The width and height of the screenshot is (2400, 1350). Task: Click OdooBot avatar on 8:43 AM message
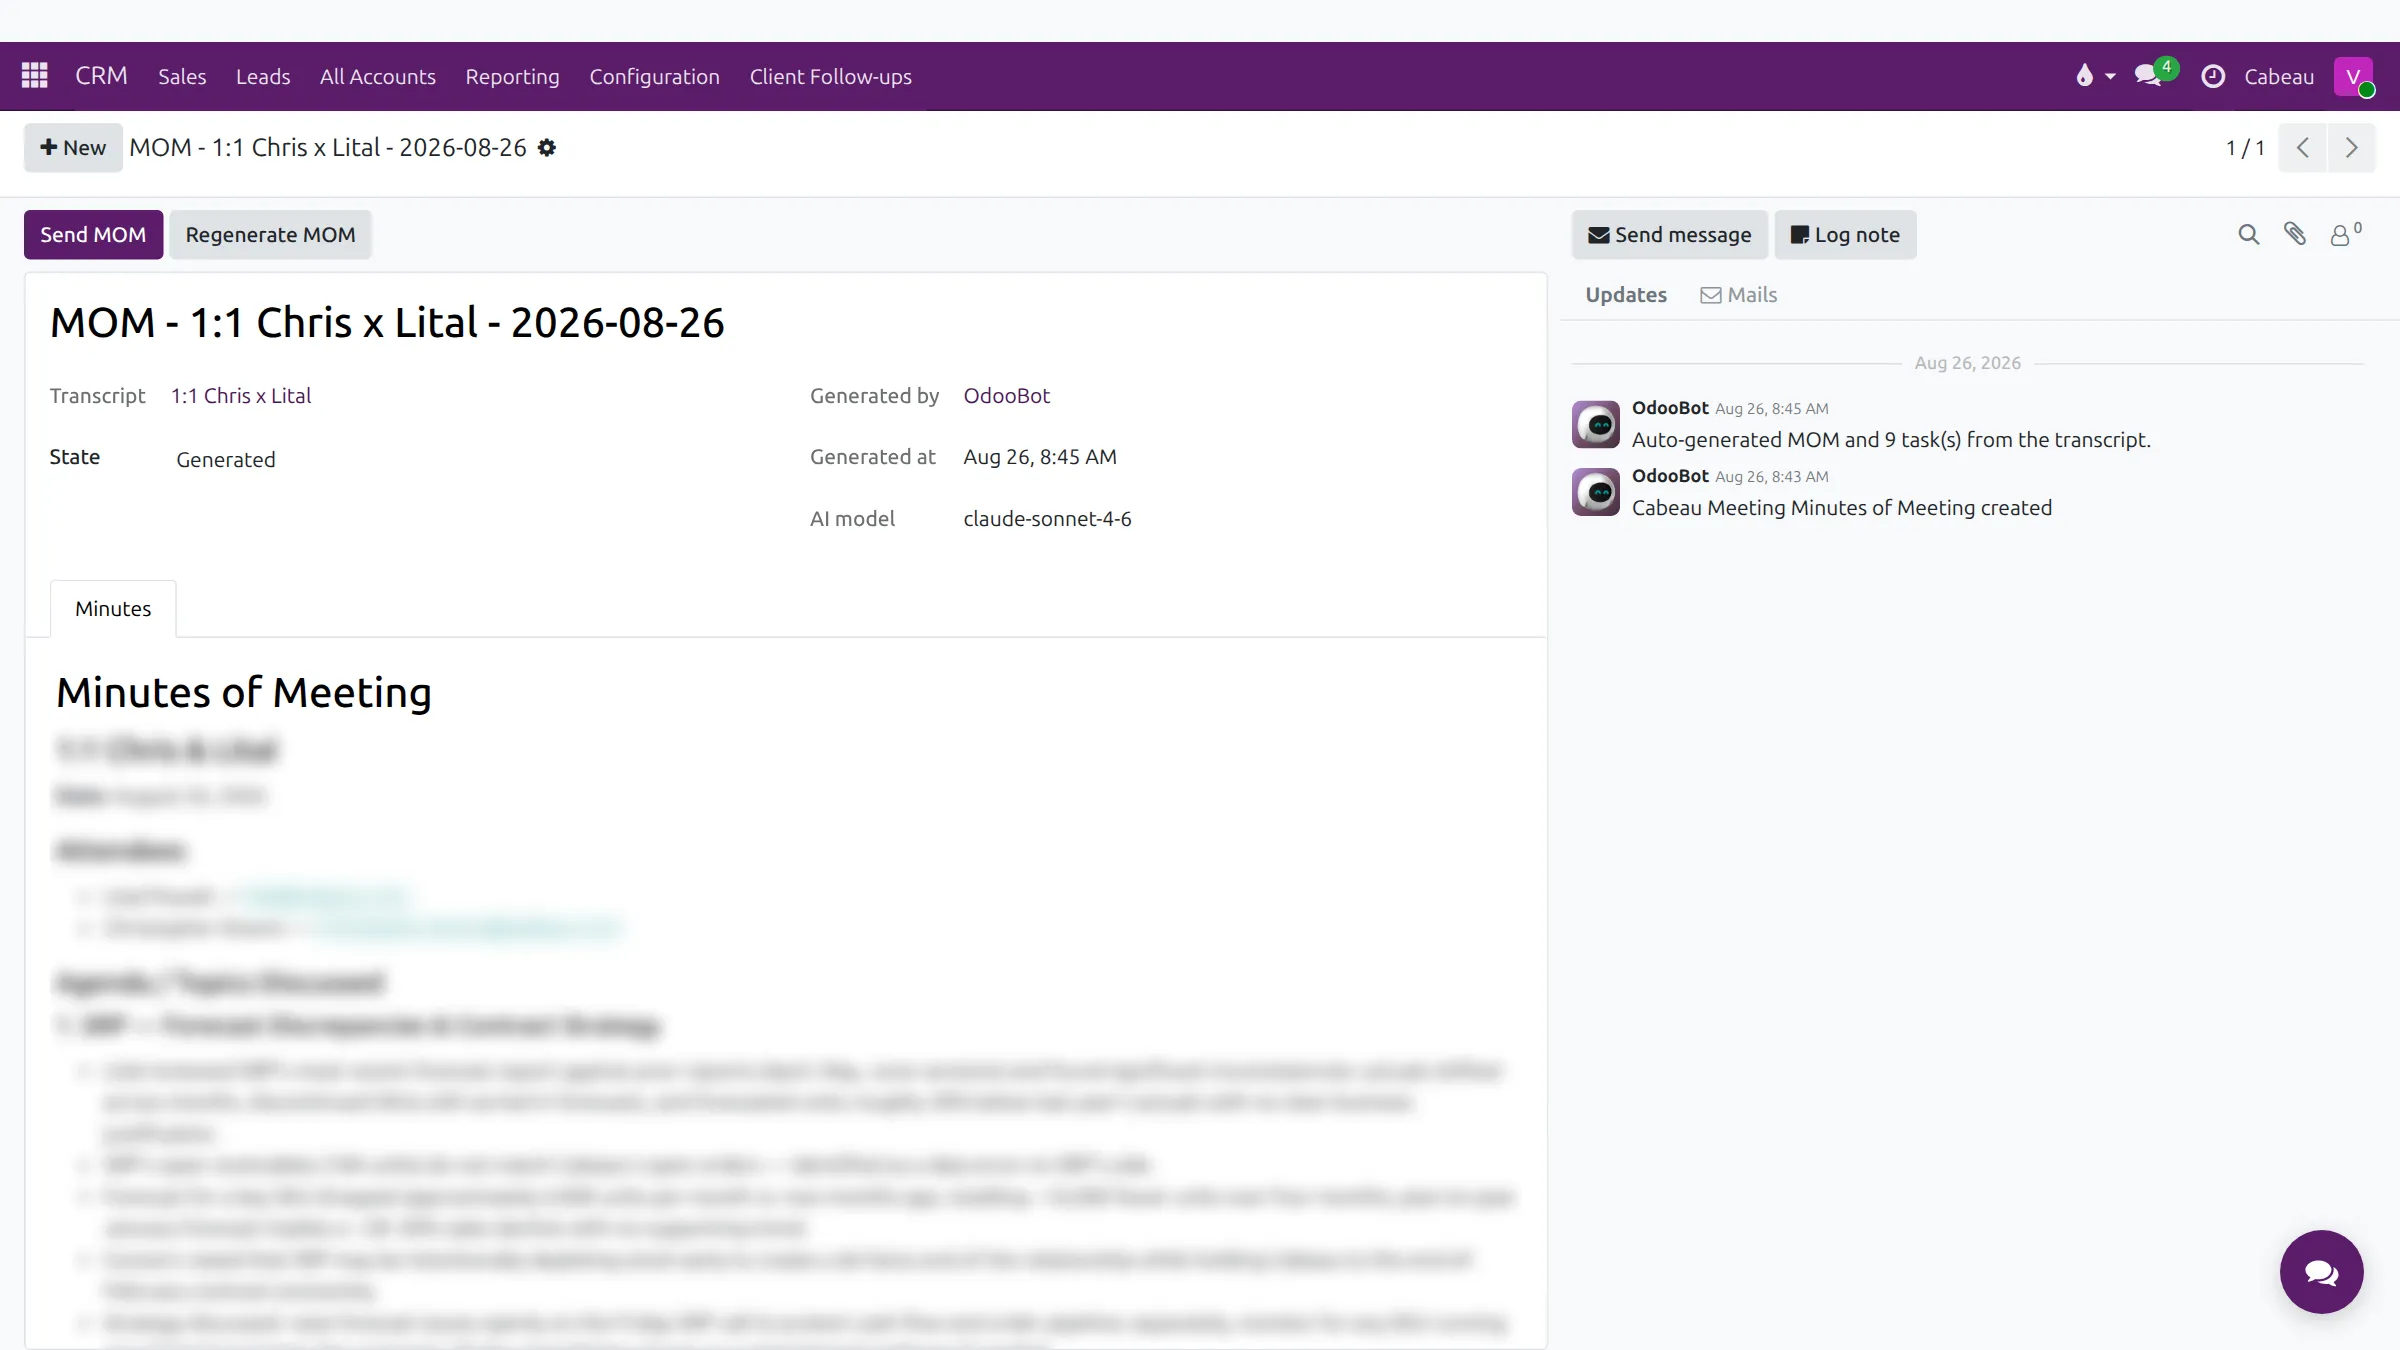1596,492
